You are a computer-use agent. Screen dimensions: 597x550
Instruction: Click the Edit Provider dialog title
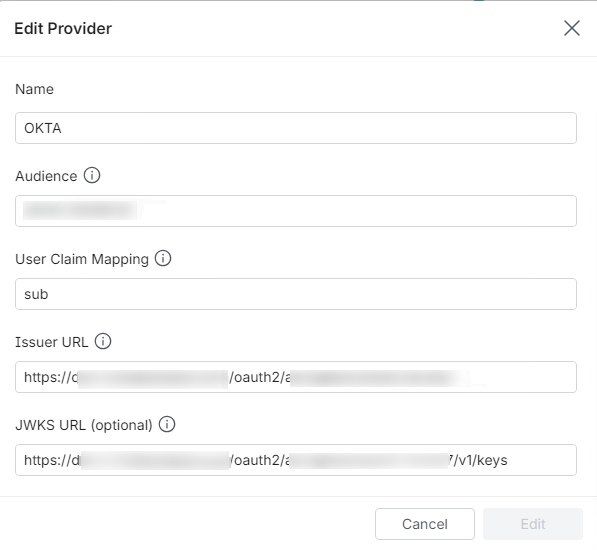point(63,29)
